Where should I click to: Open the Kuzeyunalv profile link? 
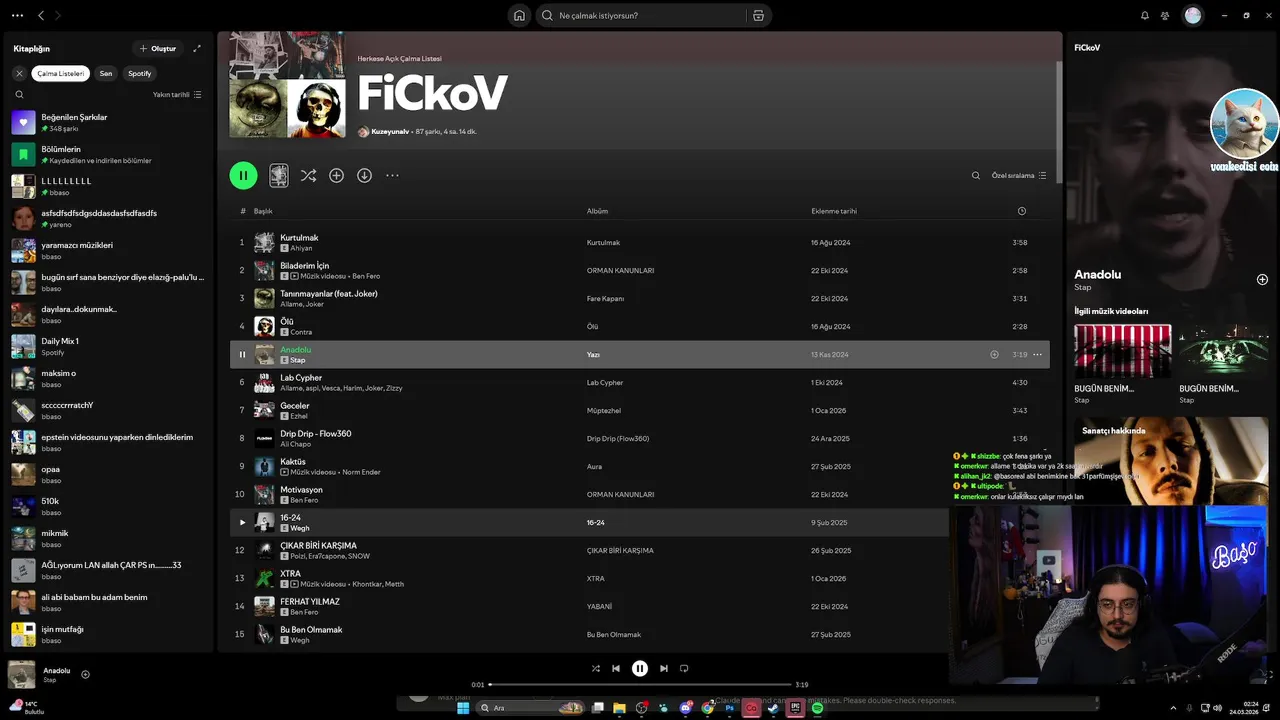point(389,132)
